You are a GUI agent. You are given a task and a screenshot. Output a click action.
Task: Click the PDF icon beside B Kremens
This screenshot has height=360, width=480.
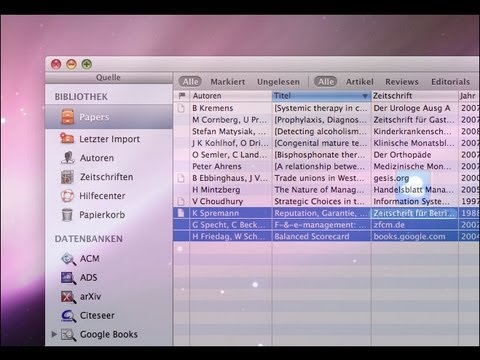(181, 108)
